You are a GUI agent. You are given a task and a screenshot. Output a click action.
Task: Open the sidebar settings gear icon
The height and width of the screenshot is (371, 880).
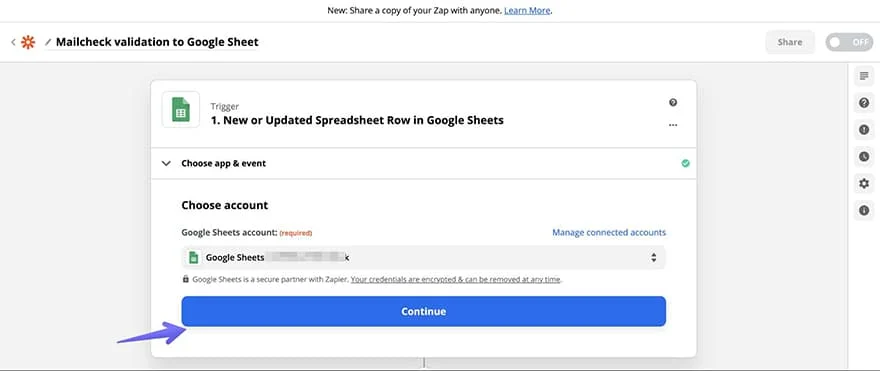click(x=864, y=184)
